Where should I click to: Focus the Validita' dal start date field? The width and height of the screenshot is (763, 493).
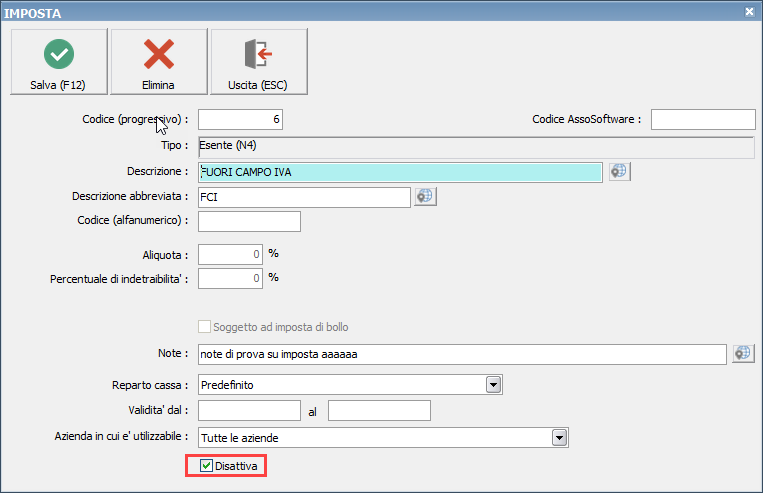[x=249, y=410]
